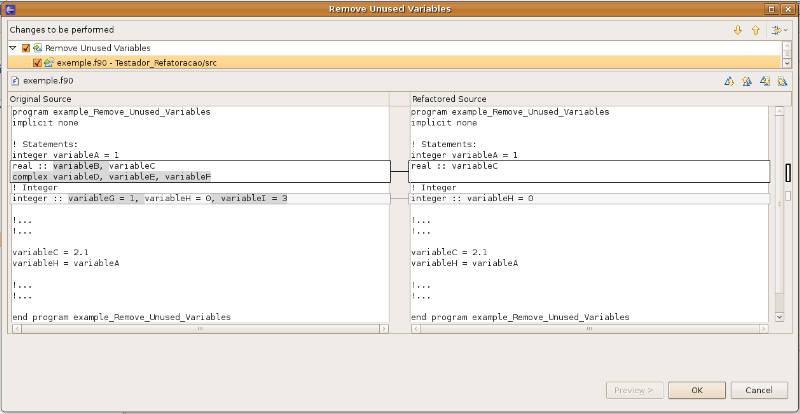Viewport: 800px width, 414px height.
Task: Go to previous change icon
Action: (x=782, y=81)
